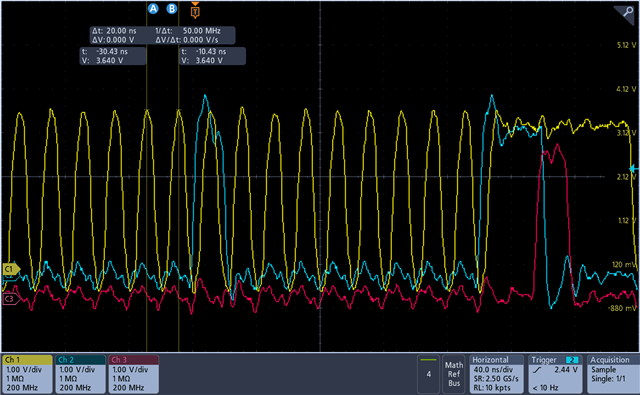
Task: Select the C1 channel ground handle
Action: tap(11, 269)
